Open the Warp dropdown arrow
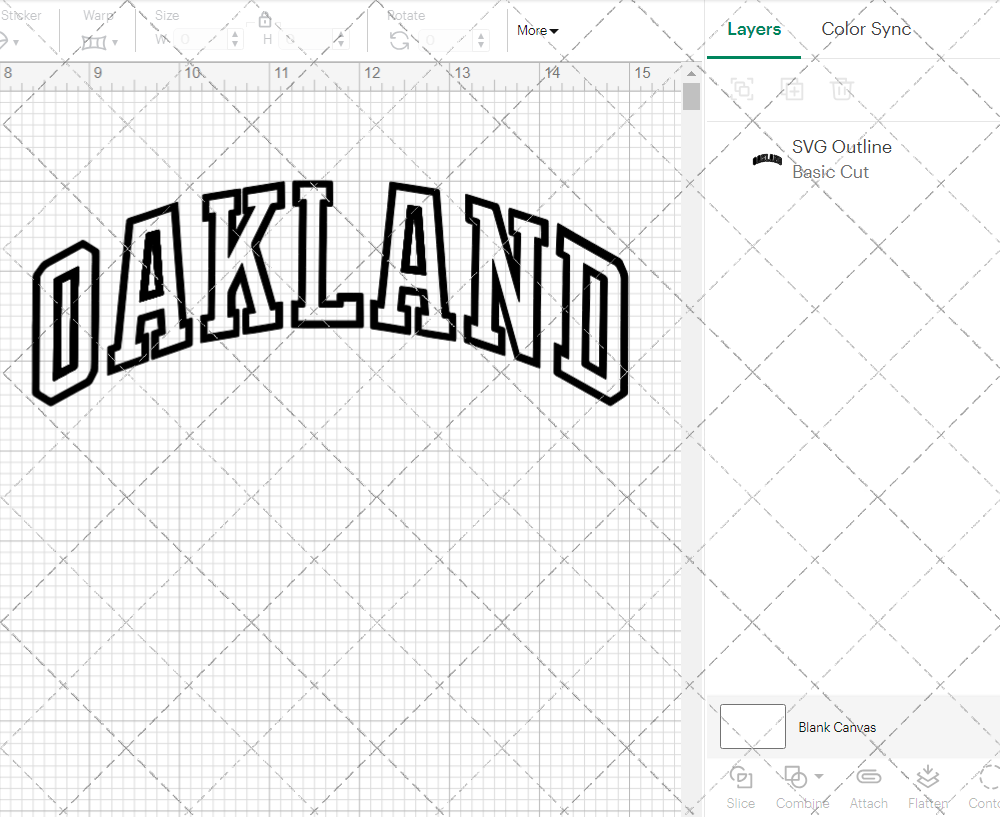 [117, 44]
